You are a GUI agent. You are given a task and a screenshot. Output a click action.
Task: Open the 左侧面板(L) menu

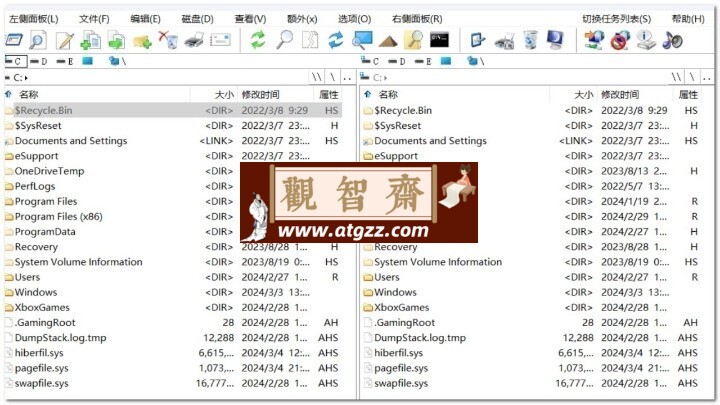coord(34,19)
